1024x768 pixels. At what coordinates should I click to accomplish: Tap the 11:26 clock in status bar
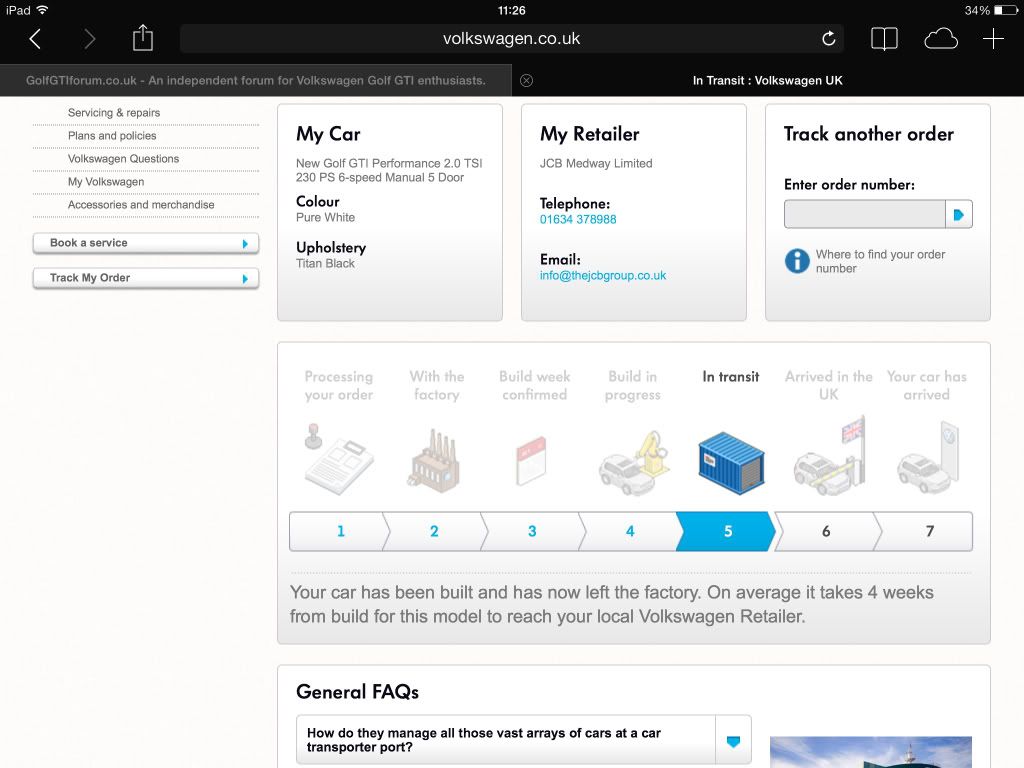[x=511, y=10]
